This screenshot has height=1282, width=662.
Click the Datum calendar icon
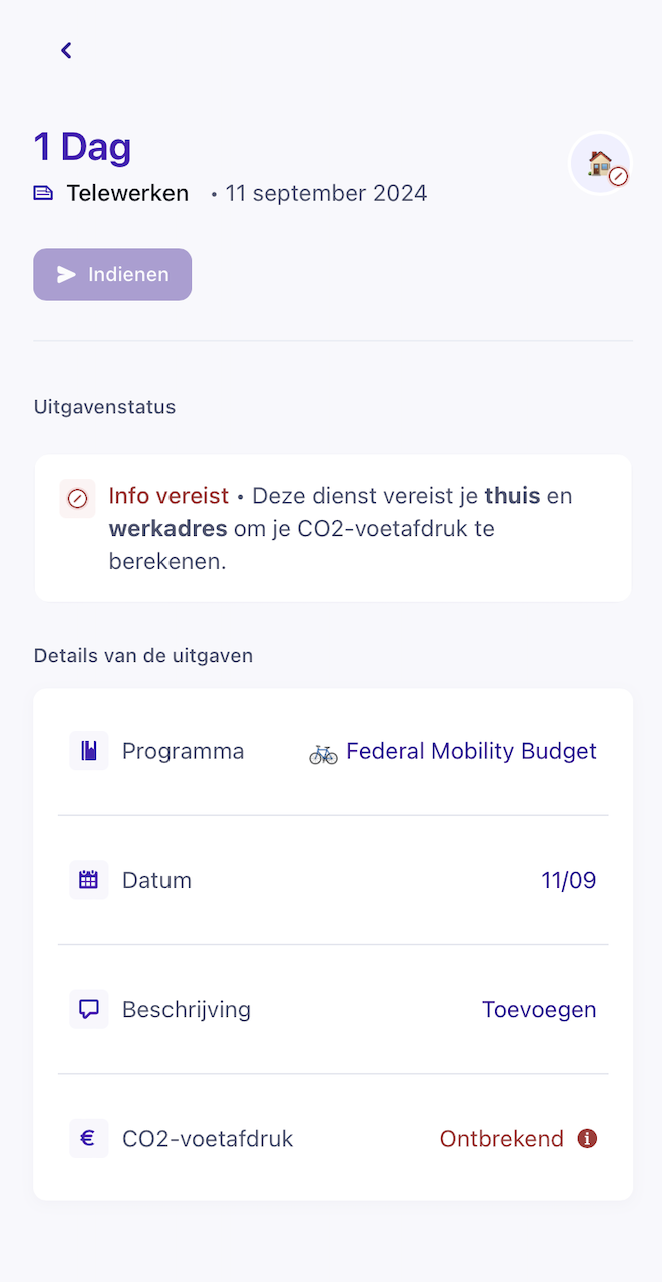point(89,880)
